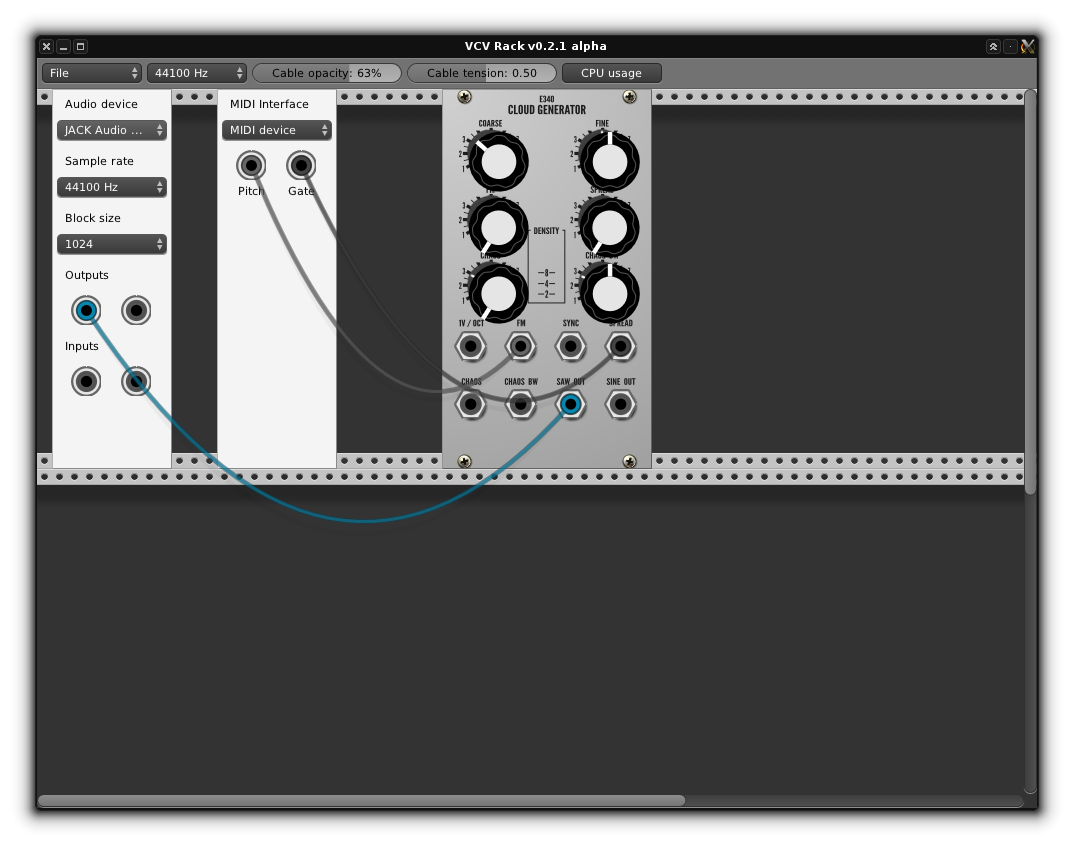The width and height of the screenshot is (1074, 846).
Task: Click the CLOUD GENERATOR module title
Action: click(x=547, y=110)
